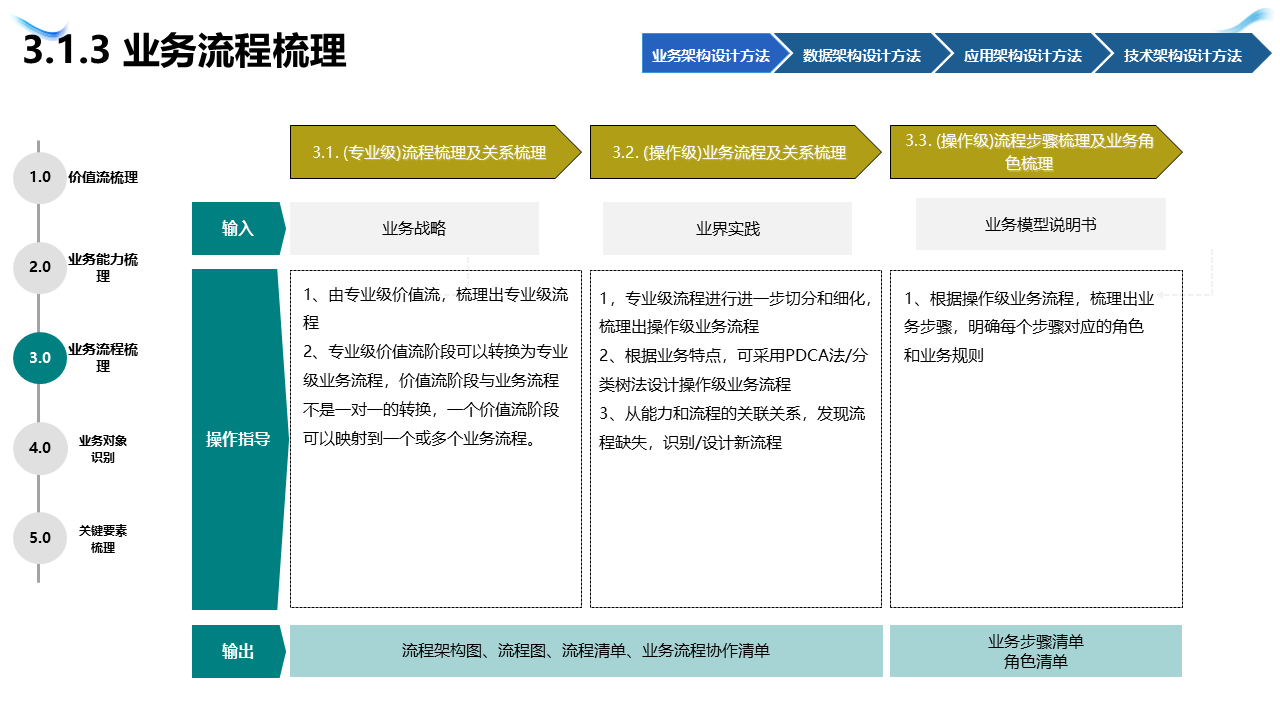Click text 专业级流程进行进一步切分和细化
1280x720 pixels.
[x=748, y=298]
